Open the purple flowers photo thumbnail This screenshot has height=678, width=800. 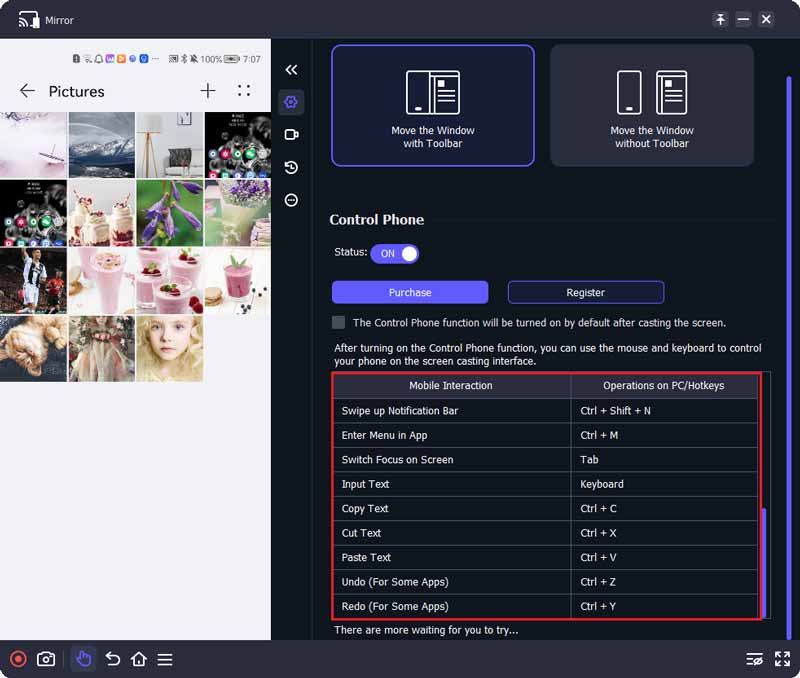pyautogui.click(x=170, y=212)
